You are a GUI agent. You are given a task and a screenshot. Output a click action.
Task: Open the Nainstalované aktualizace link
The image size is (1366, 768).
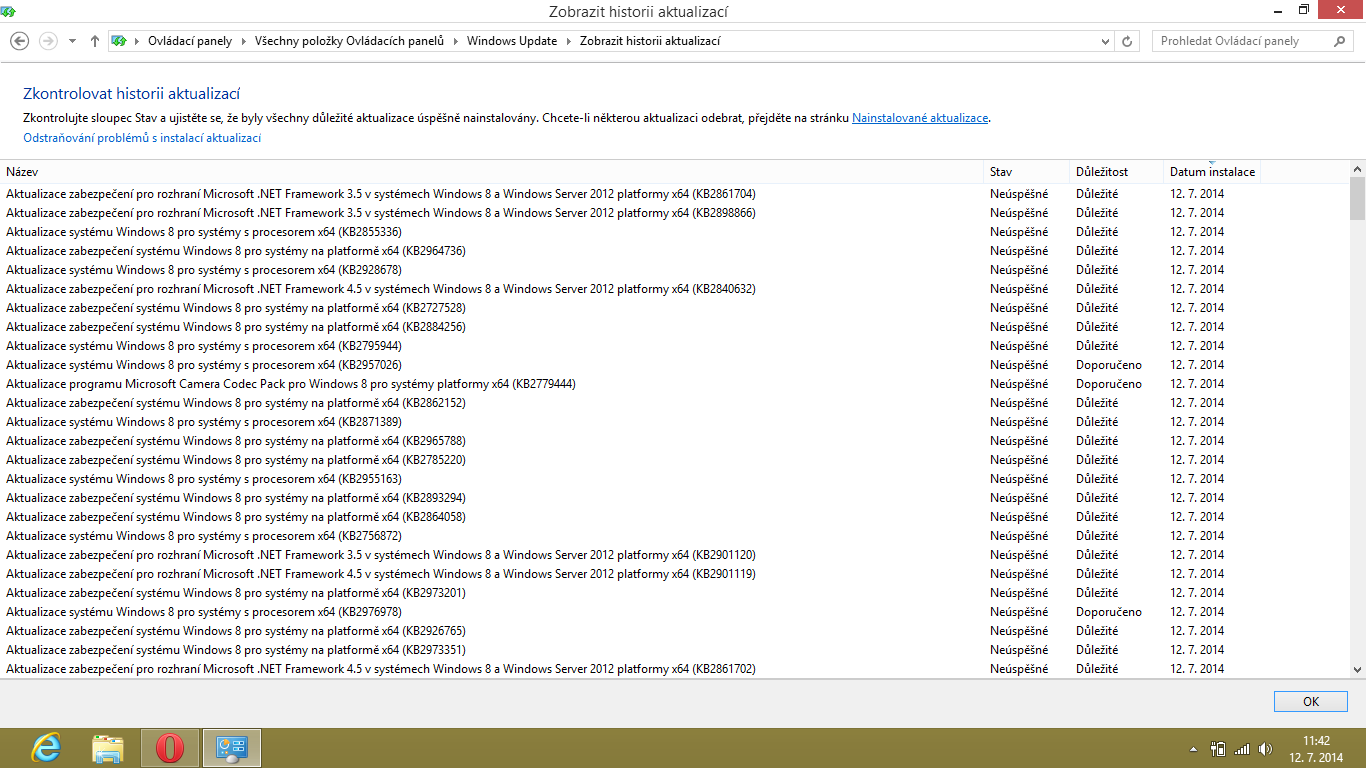tap(920, 118)
